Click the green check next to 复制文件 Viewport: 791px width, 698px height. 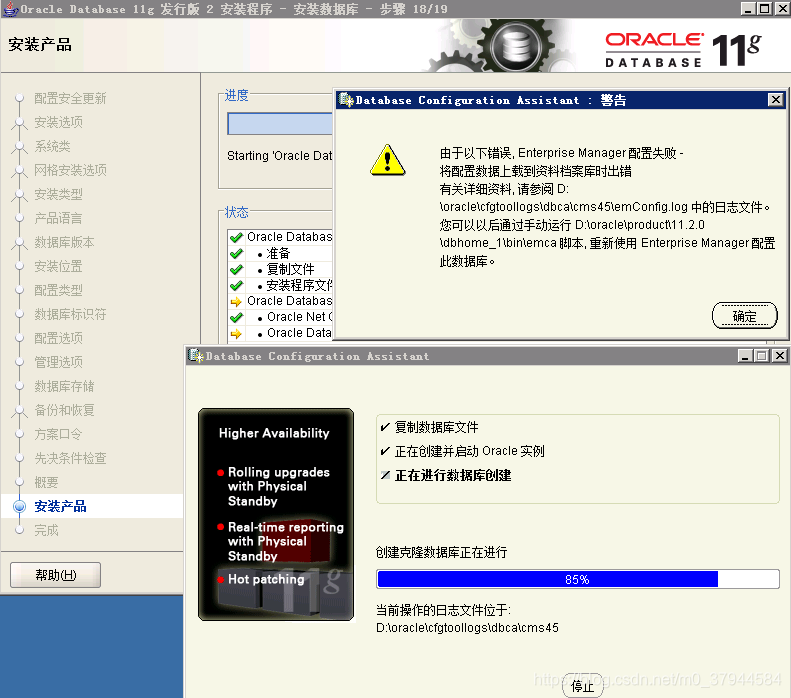pyautogui.click(x=236, y=270)
